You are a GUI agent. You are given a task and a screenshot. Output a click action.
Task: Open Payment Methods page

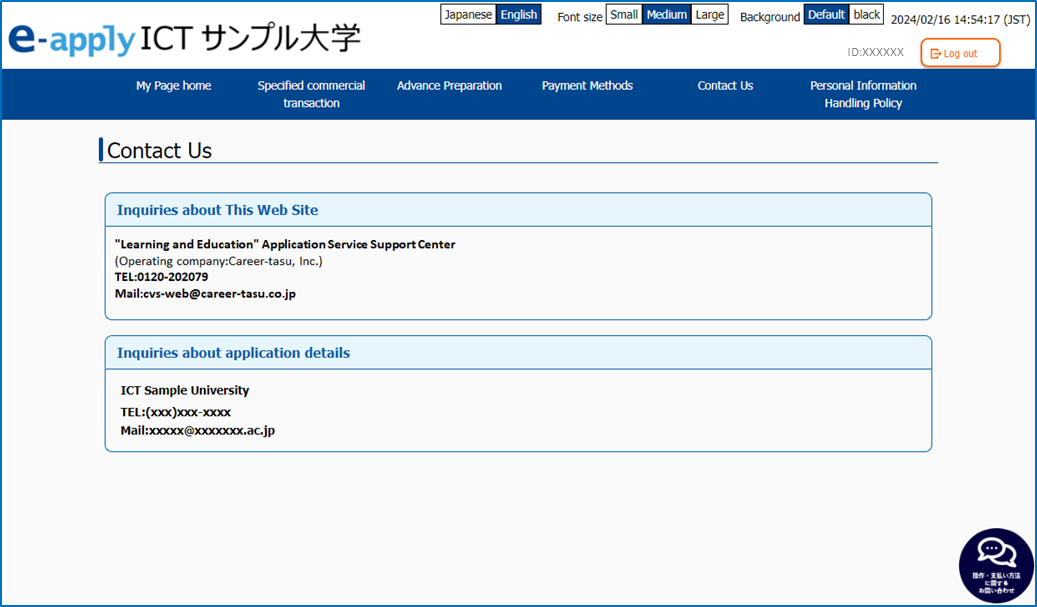587,86
